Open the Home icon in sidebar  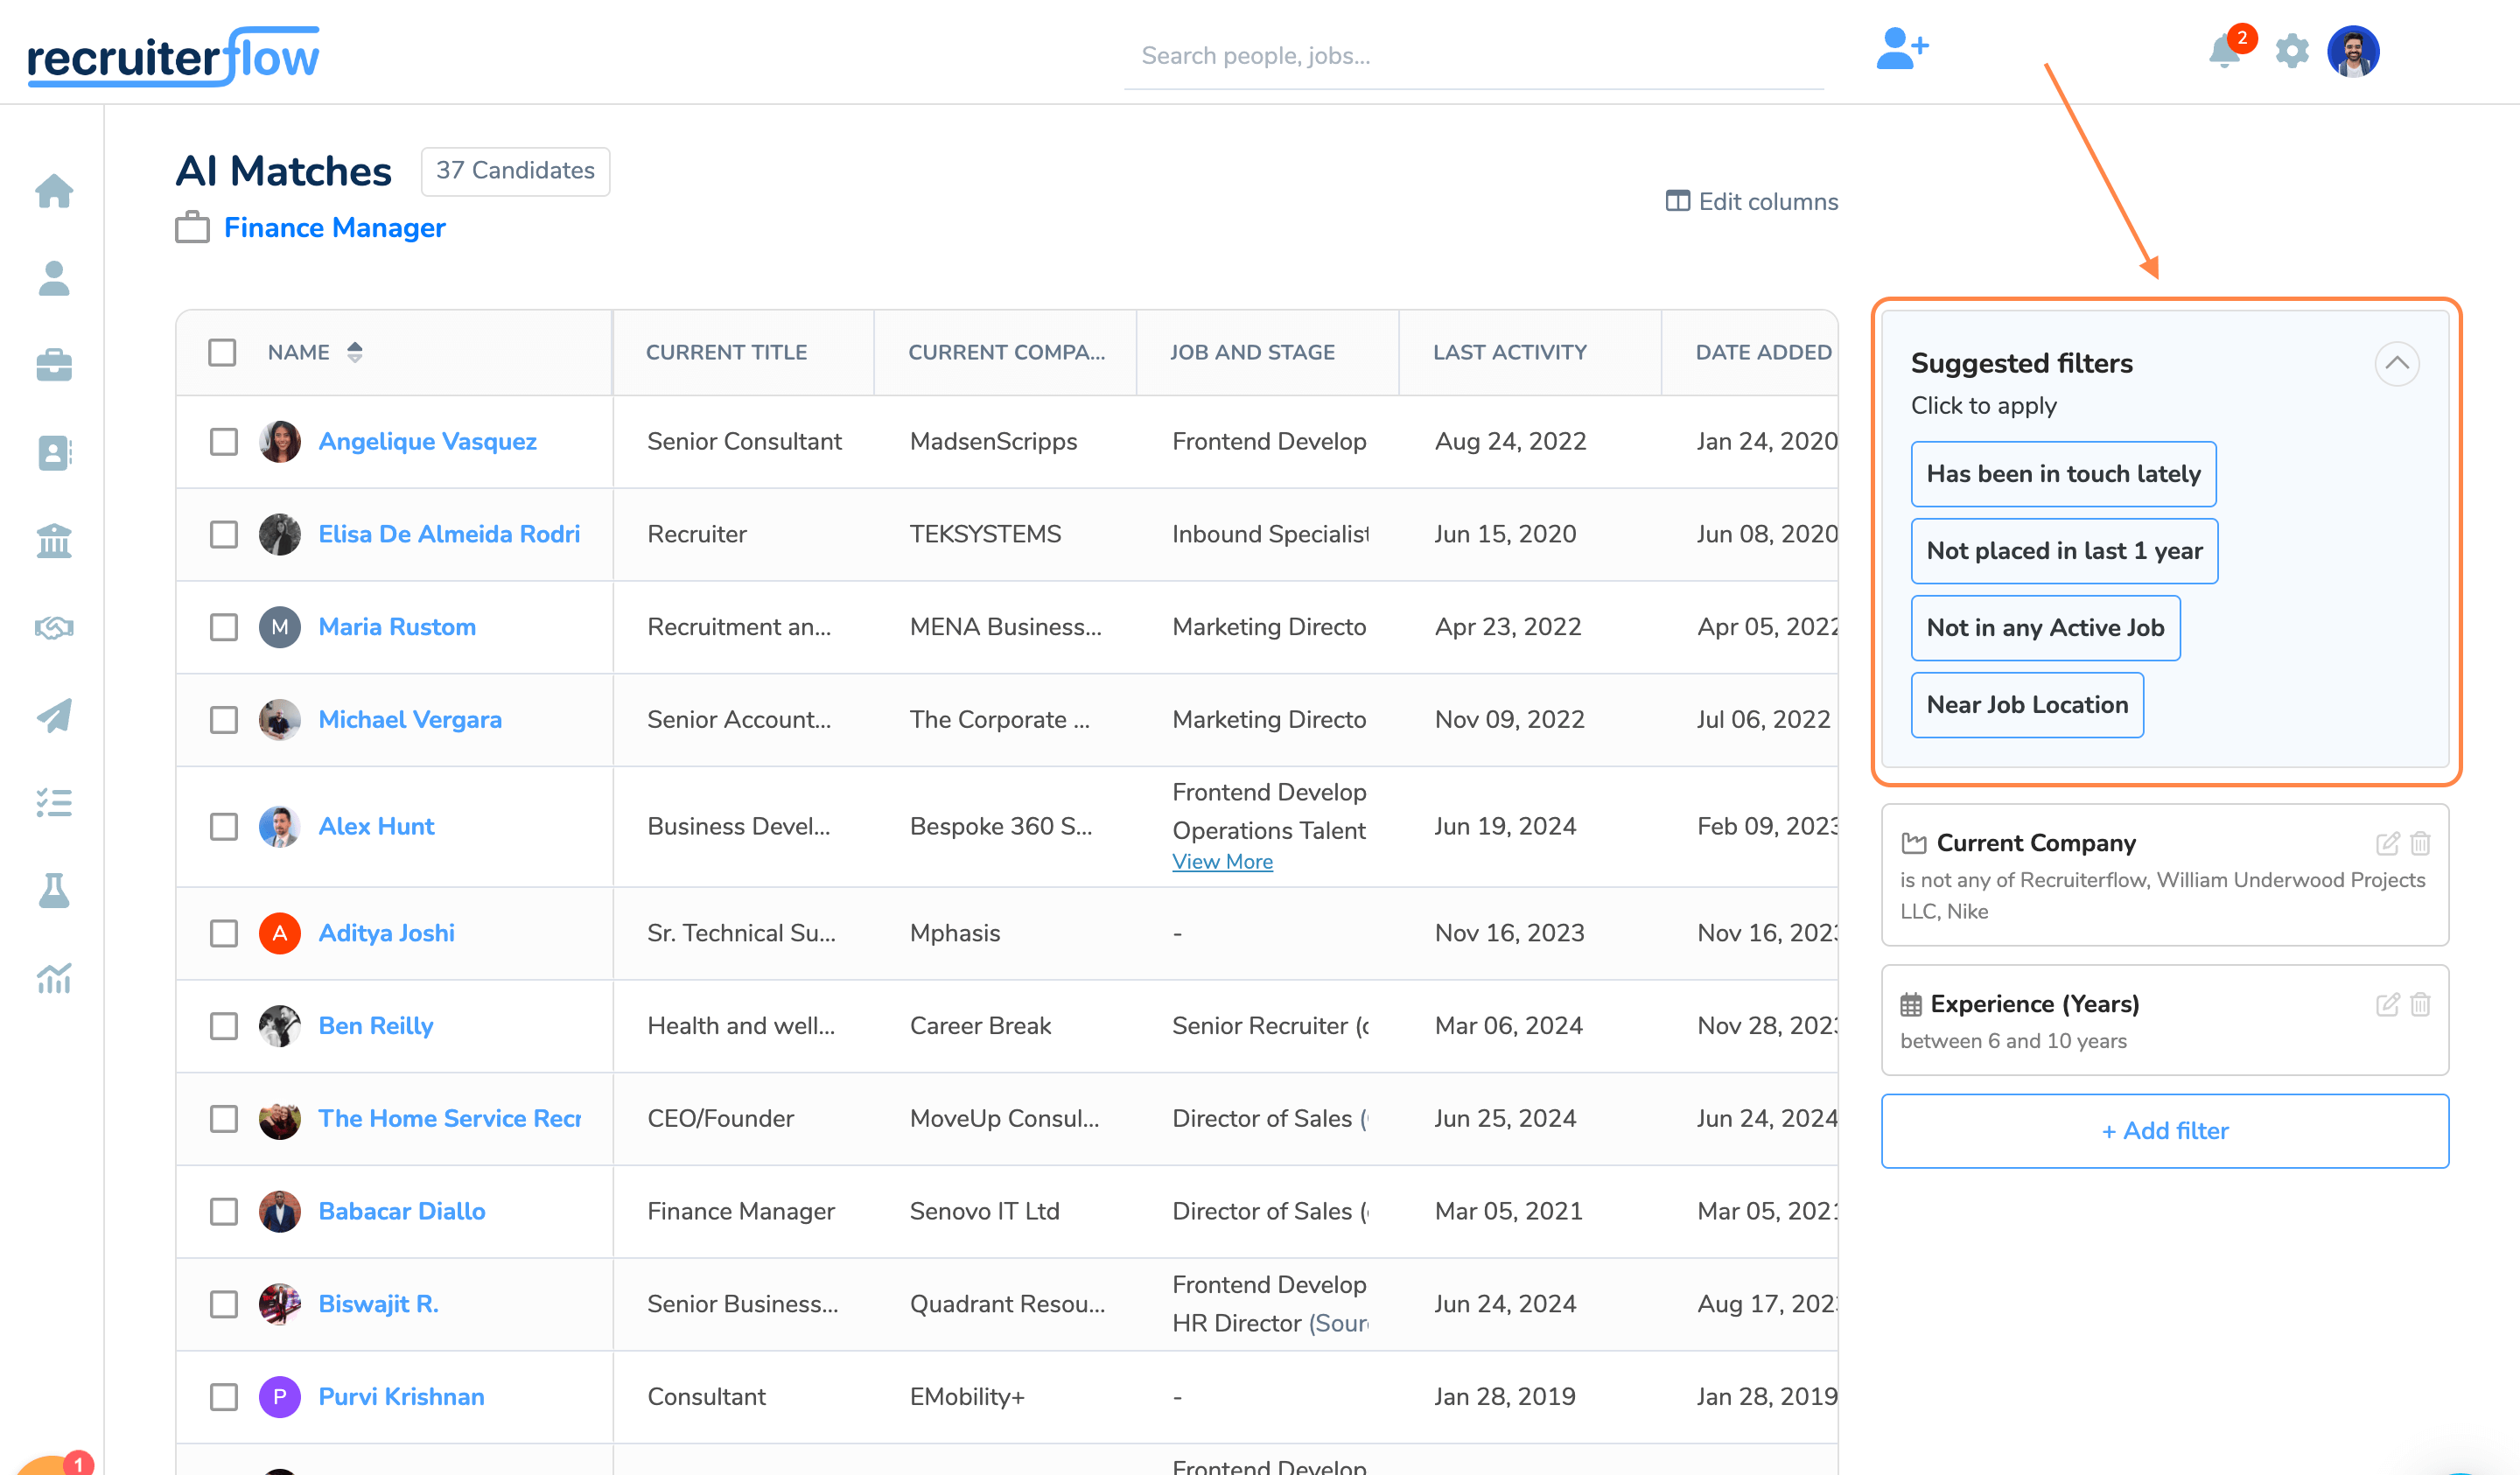pyautogui.click(x=54, y=191)
